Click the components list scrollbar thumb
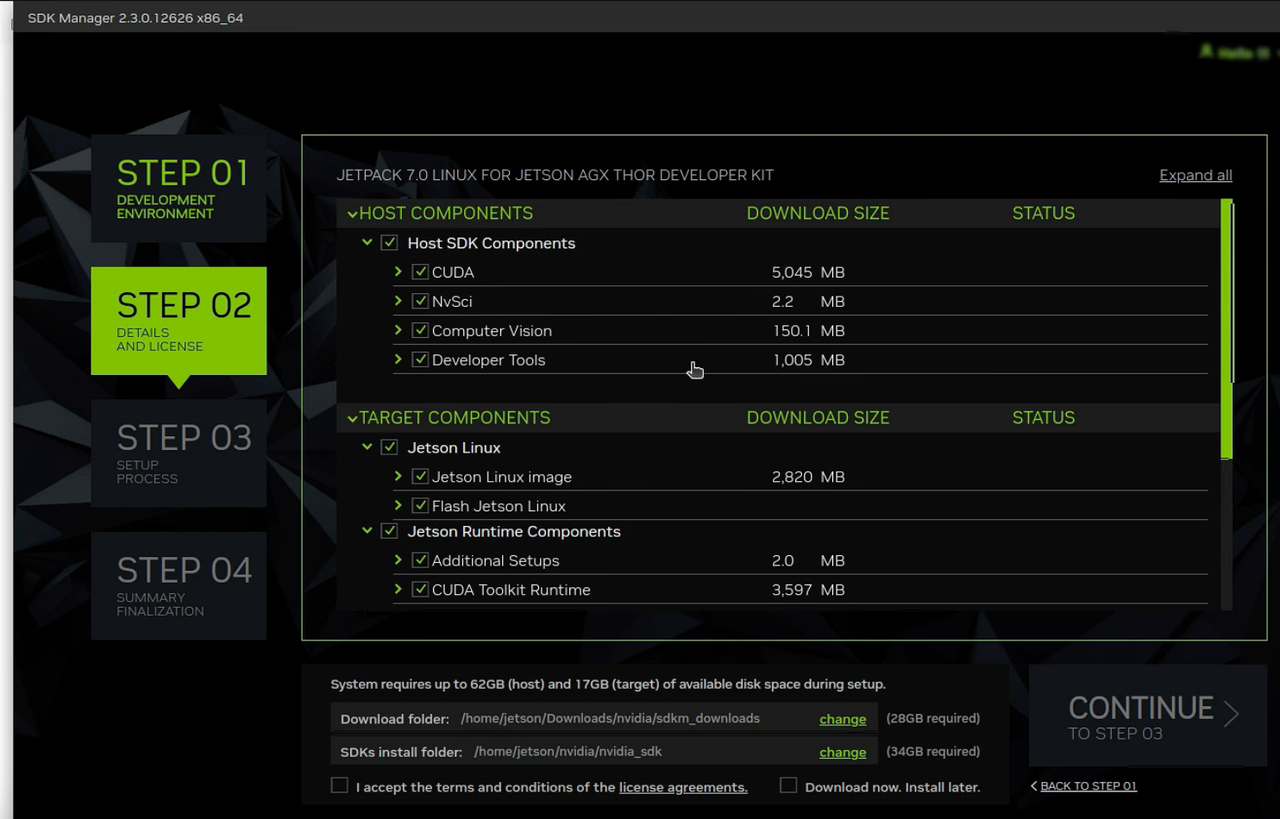This screenshot has height=819, width=1280. 1227,329
